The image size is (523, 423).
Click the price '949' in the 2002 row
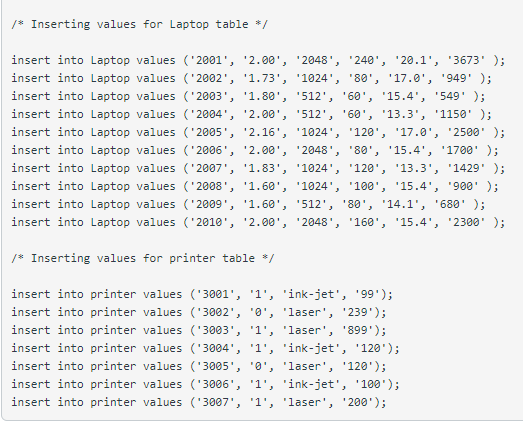coord(456,78)
